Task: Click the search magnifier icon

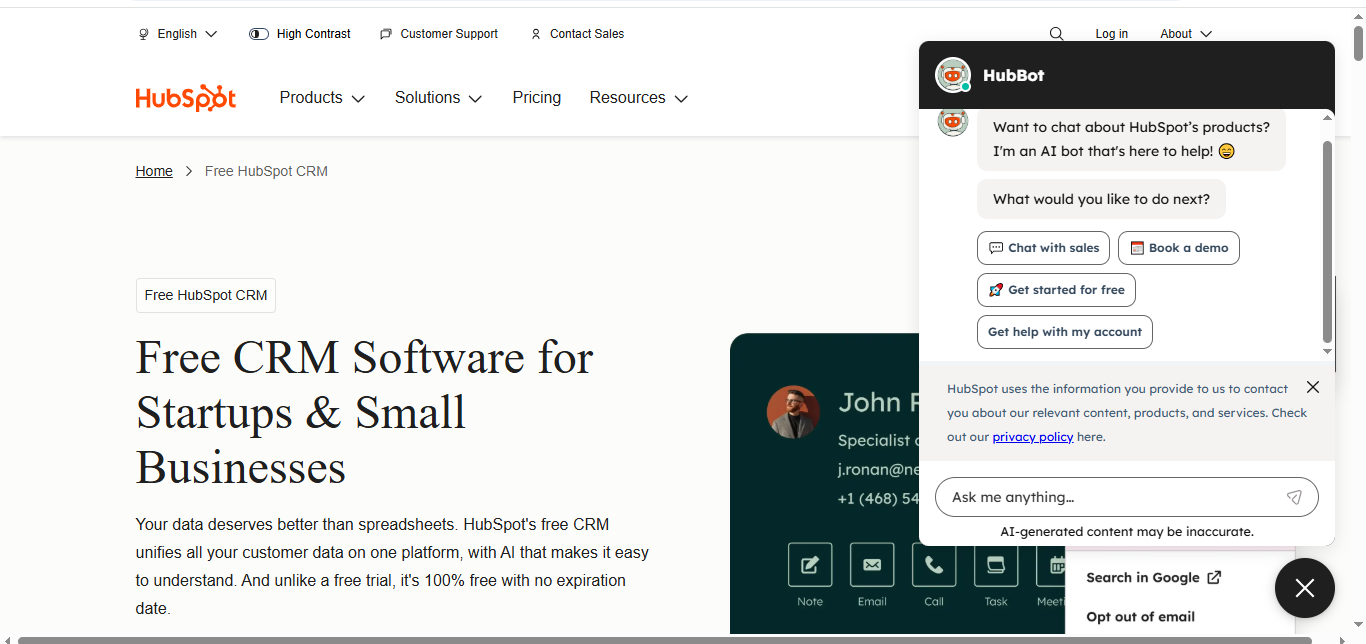Action: [1056, 34]
